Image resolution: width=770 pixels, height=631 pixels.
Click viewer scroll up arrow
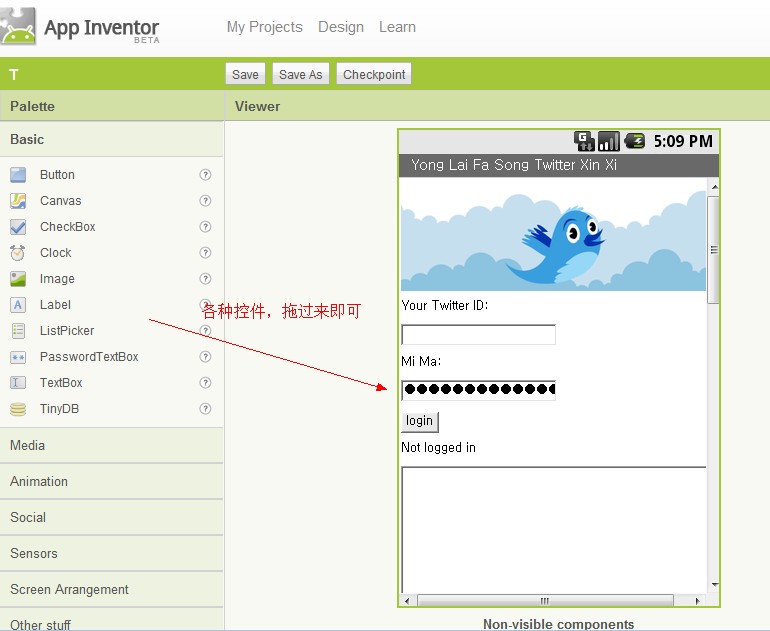(715, 187)
